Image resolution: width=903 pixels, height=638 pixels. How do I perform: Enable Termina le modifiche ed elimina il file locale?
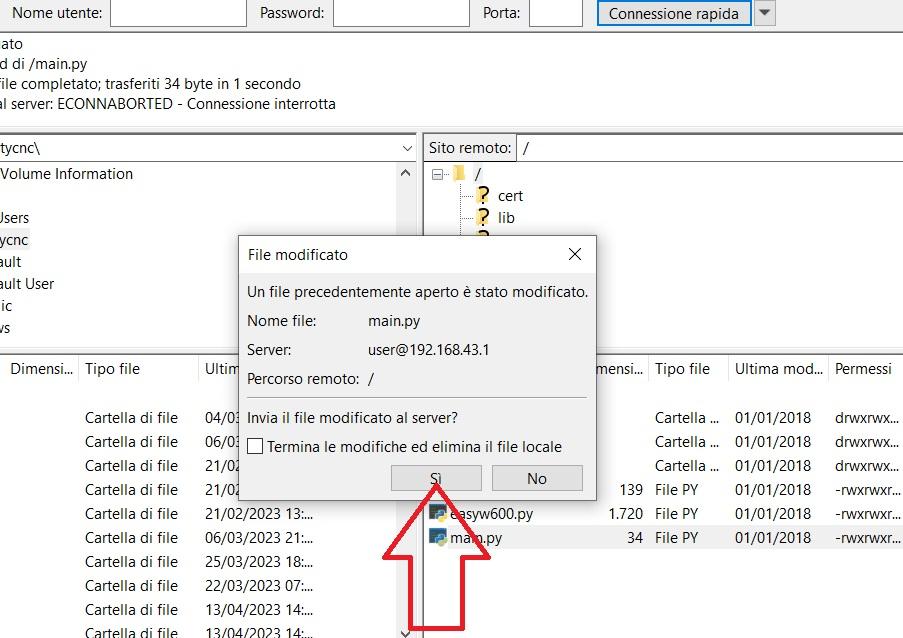(253, 446)
